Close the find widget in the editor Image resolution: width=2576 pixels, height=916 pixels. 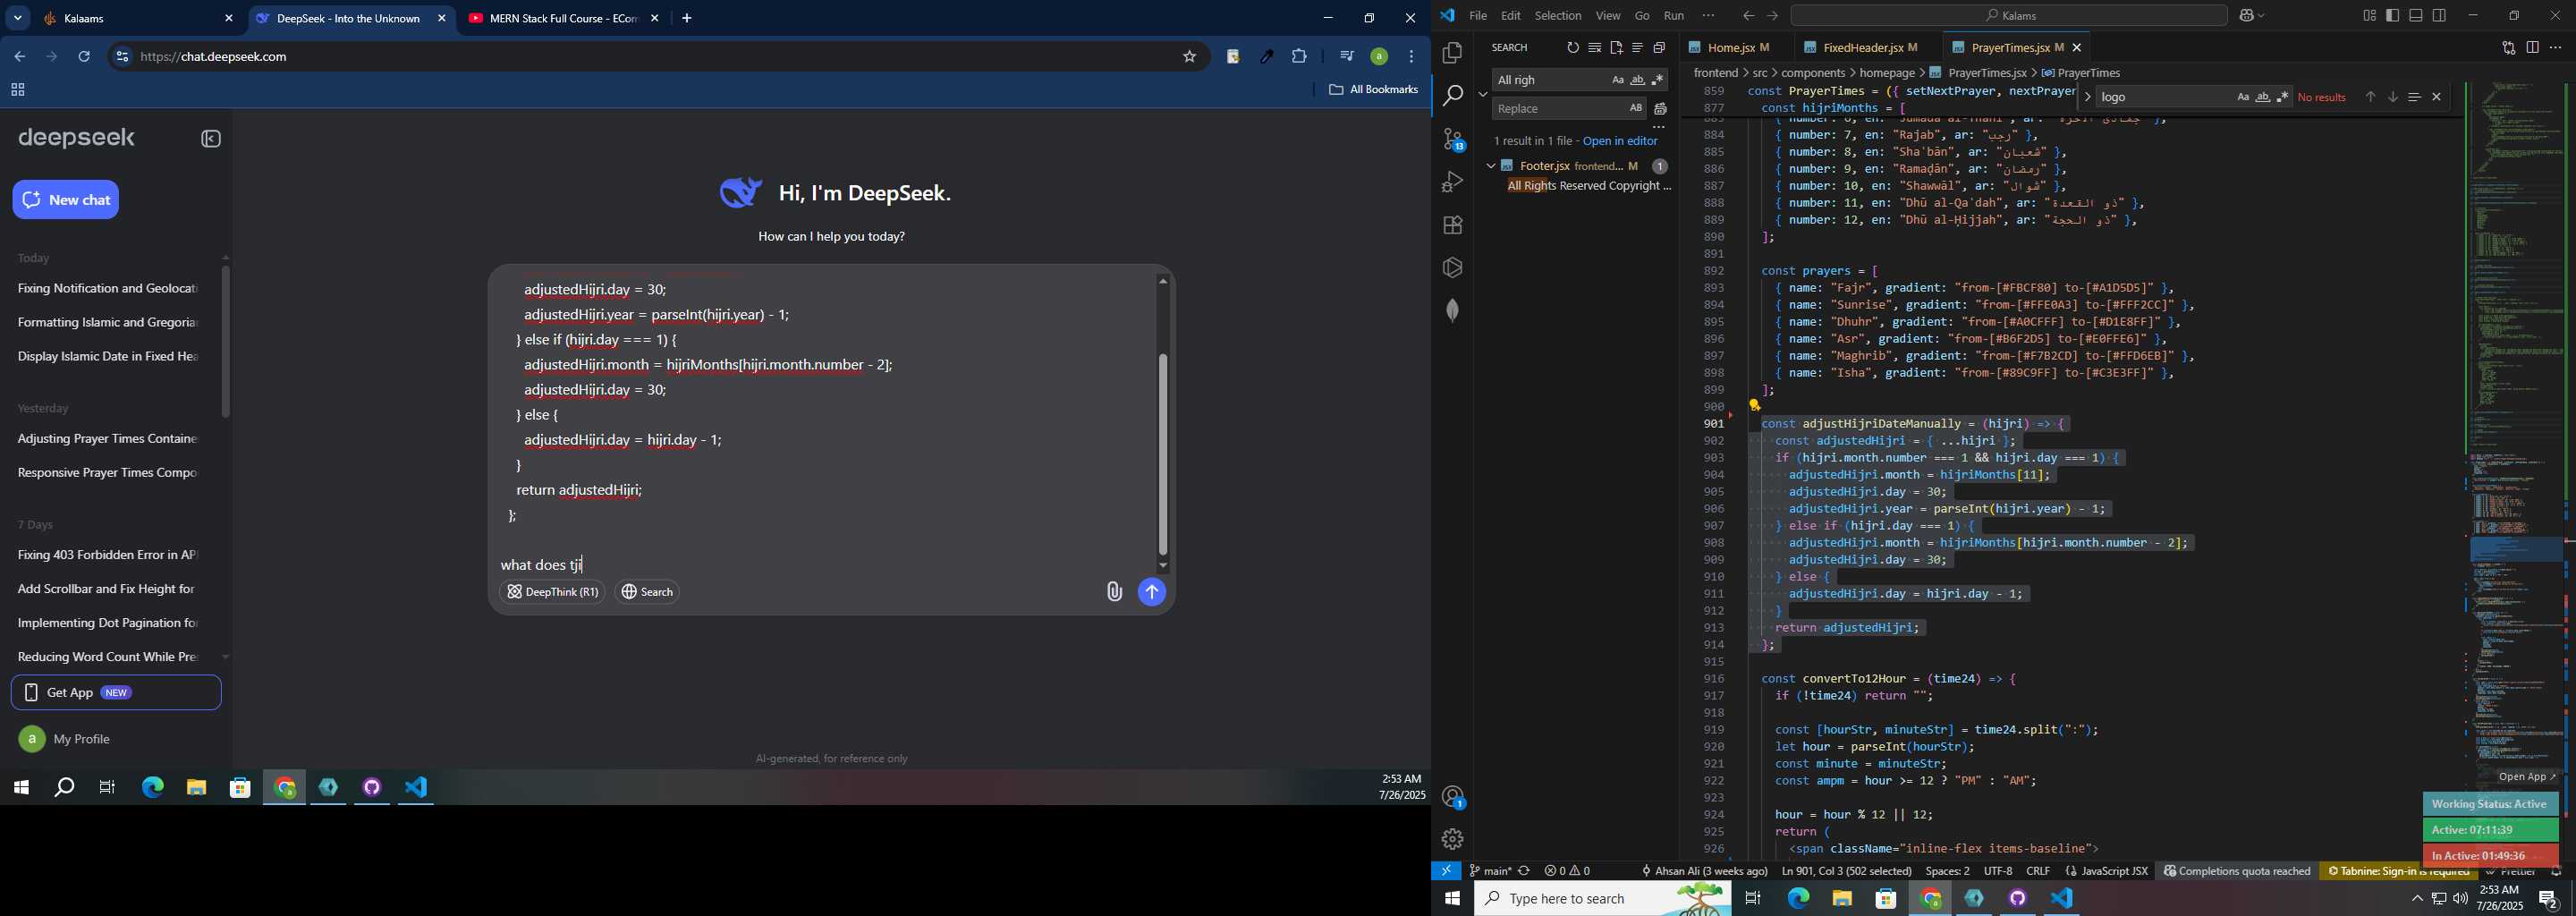pos(2437,97)
